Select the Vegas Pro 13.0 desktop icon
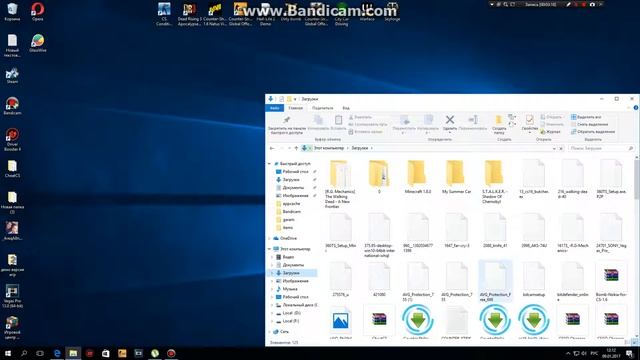The width and height of the screenshot is (640, 360). tap(12, 296)
